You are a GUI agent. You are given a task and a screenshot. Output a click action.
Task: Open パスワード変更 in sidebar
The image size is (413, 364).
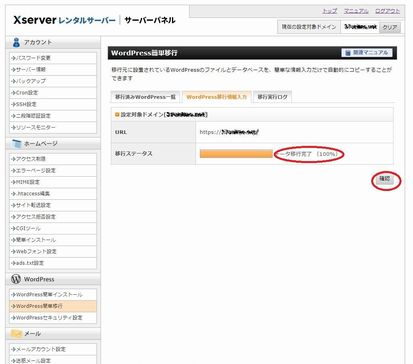[53, 58]
